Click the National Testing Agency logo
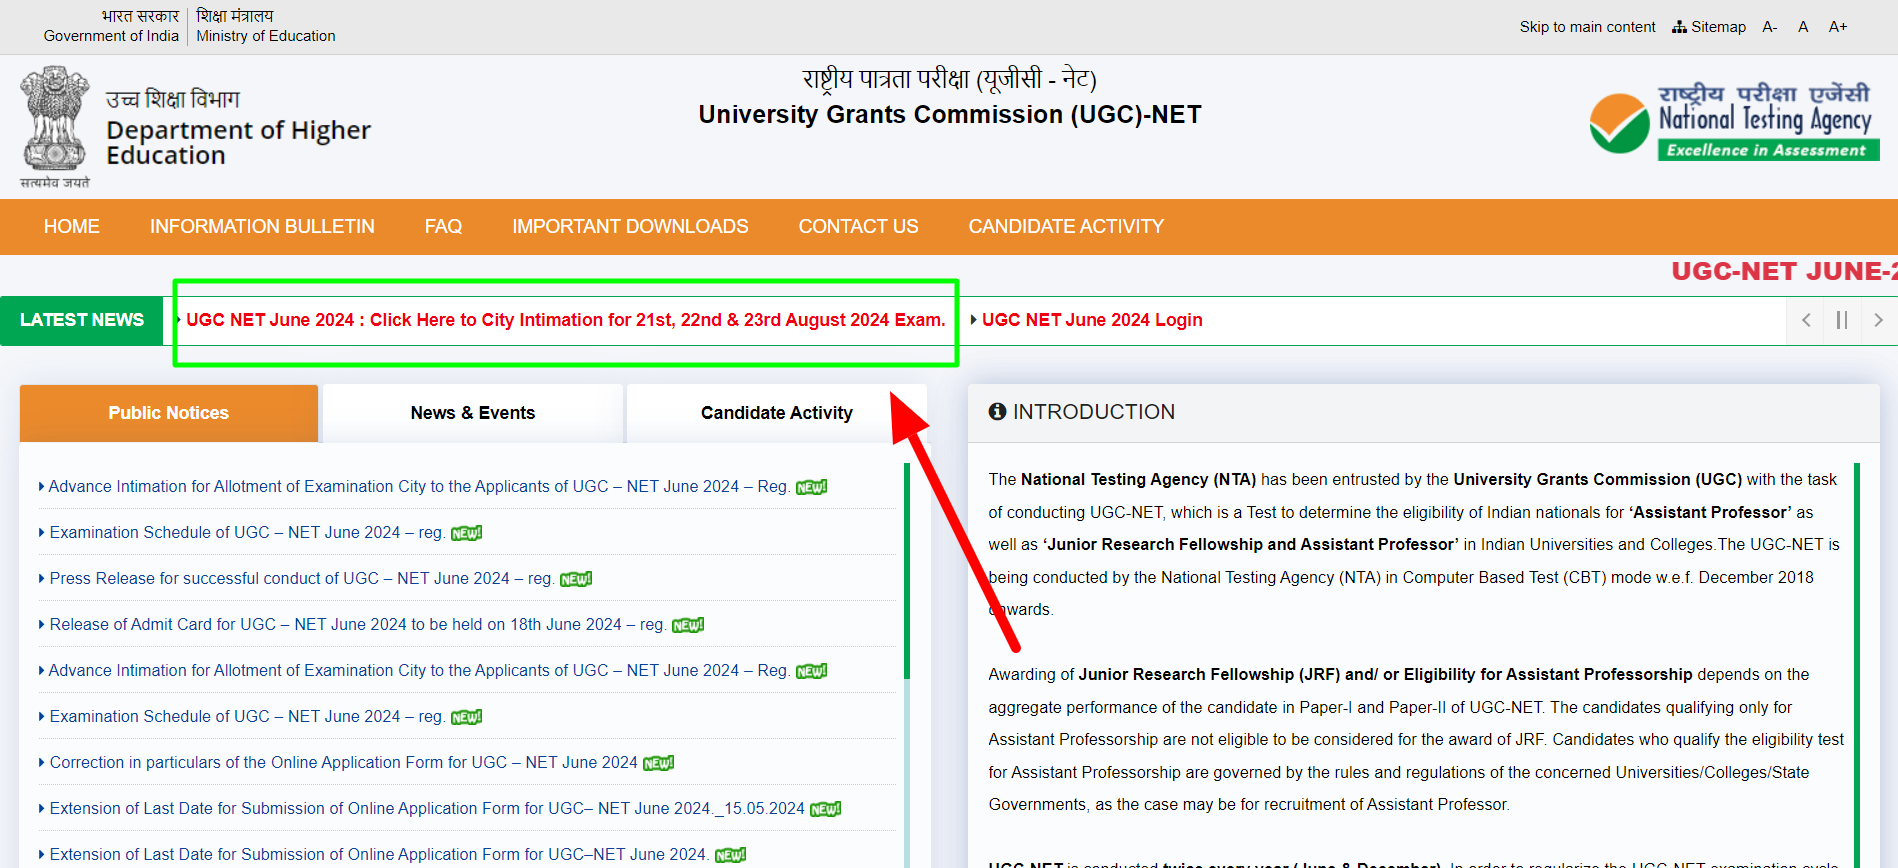 click(1735, 122)
